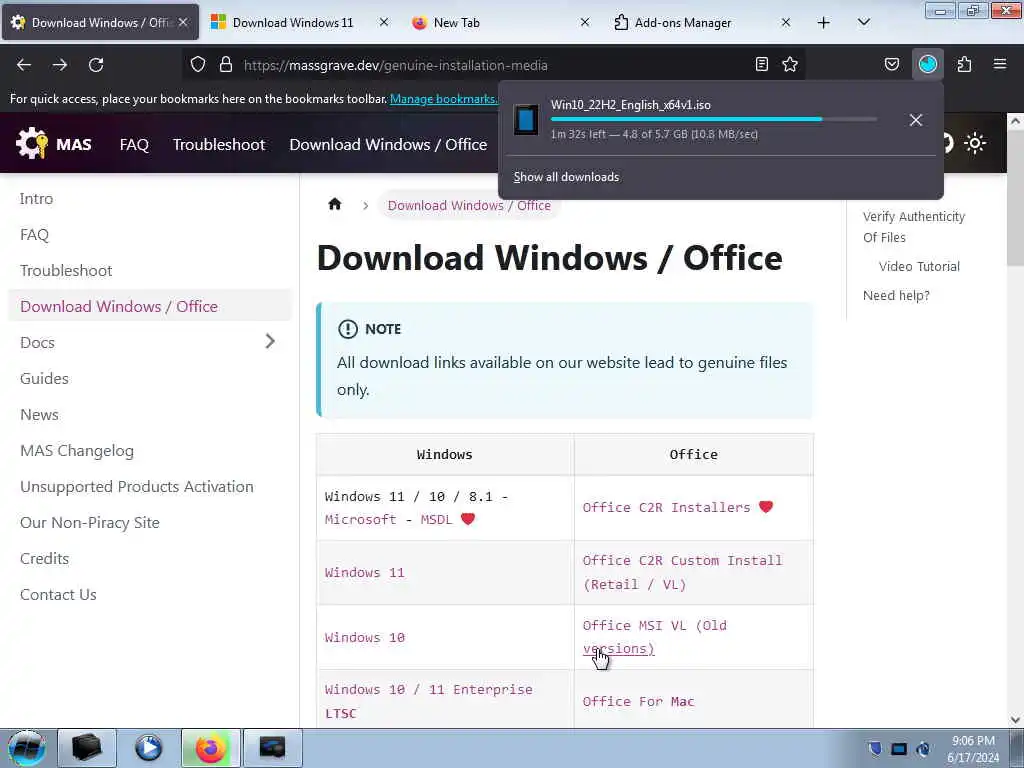Open the Microsoft - MSDL link
The width and height of the screenshot is (1024, 768).
tap(388, 519)
